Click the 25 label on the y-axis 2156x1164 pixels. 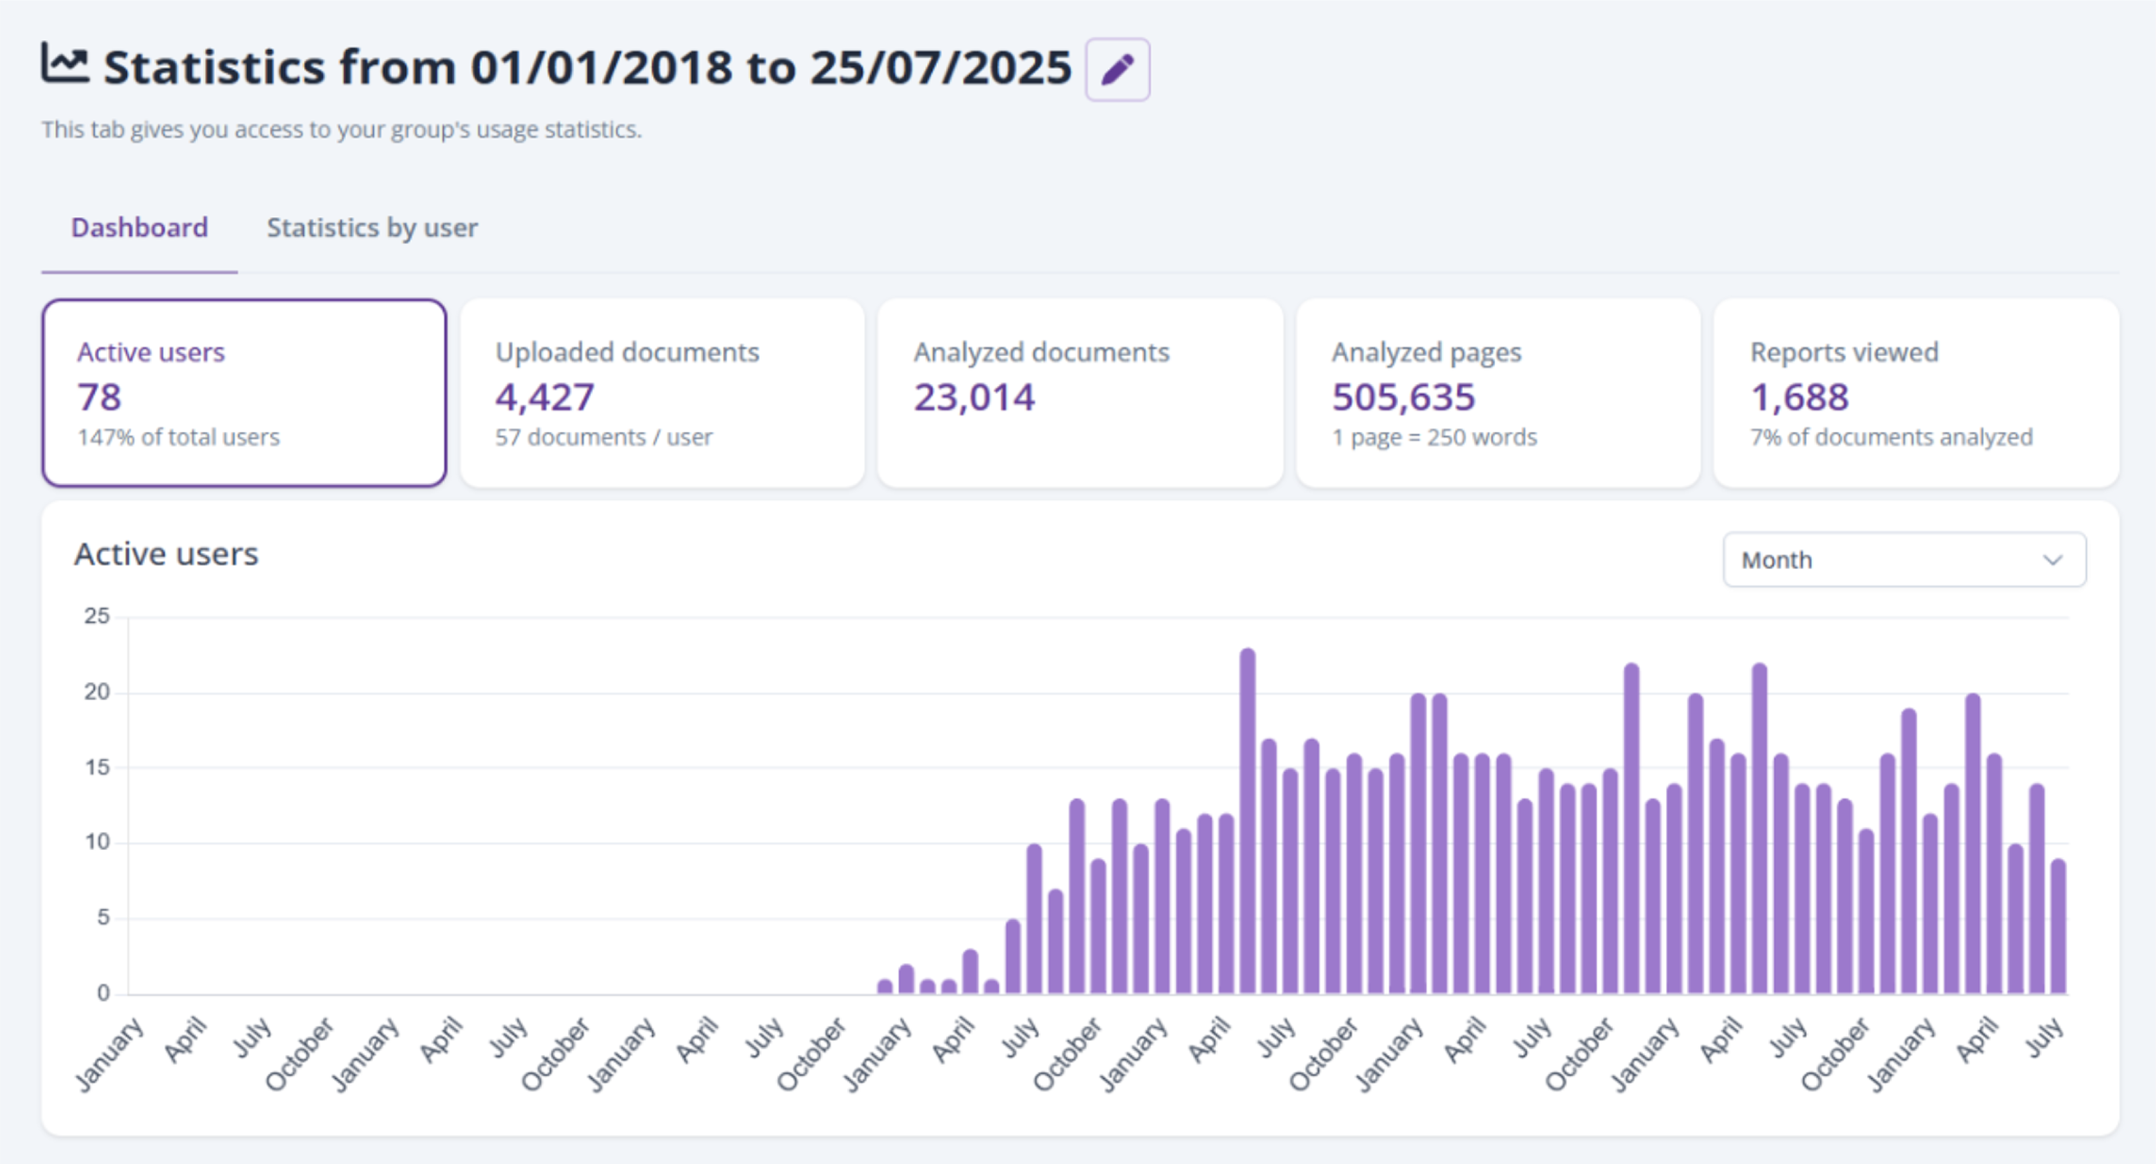(x=97, y=616)
